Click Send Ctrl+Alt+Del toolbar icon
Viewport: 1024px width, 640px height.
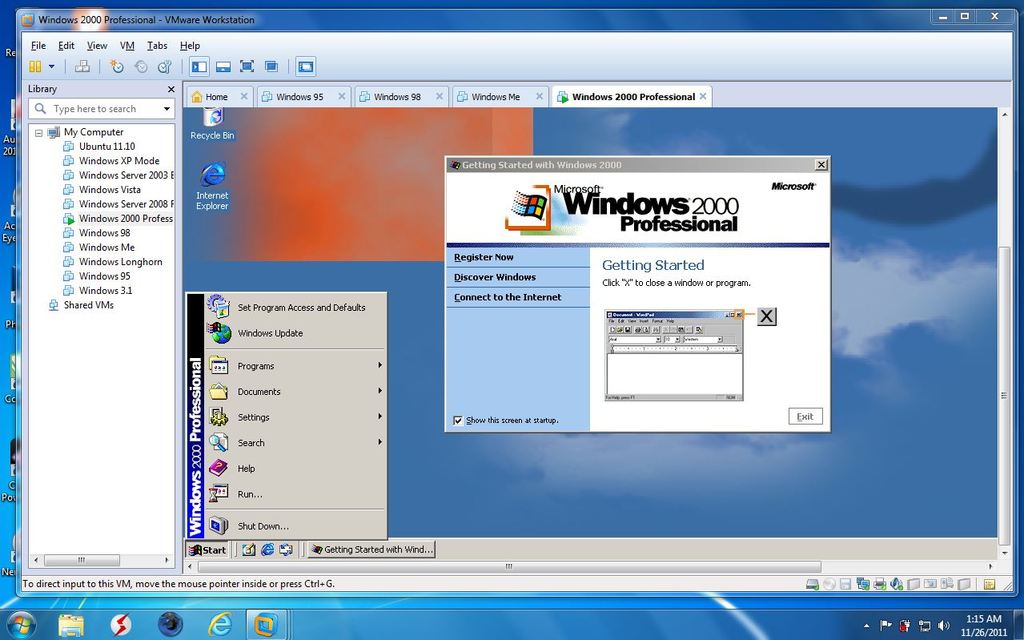[82, 67]
